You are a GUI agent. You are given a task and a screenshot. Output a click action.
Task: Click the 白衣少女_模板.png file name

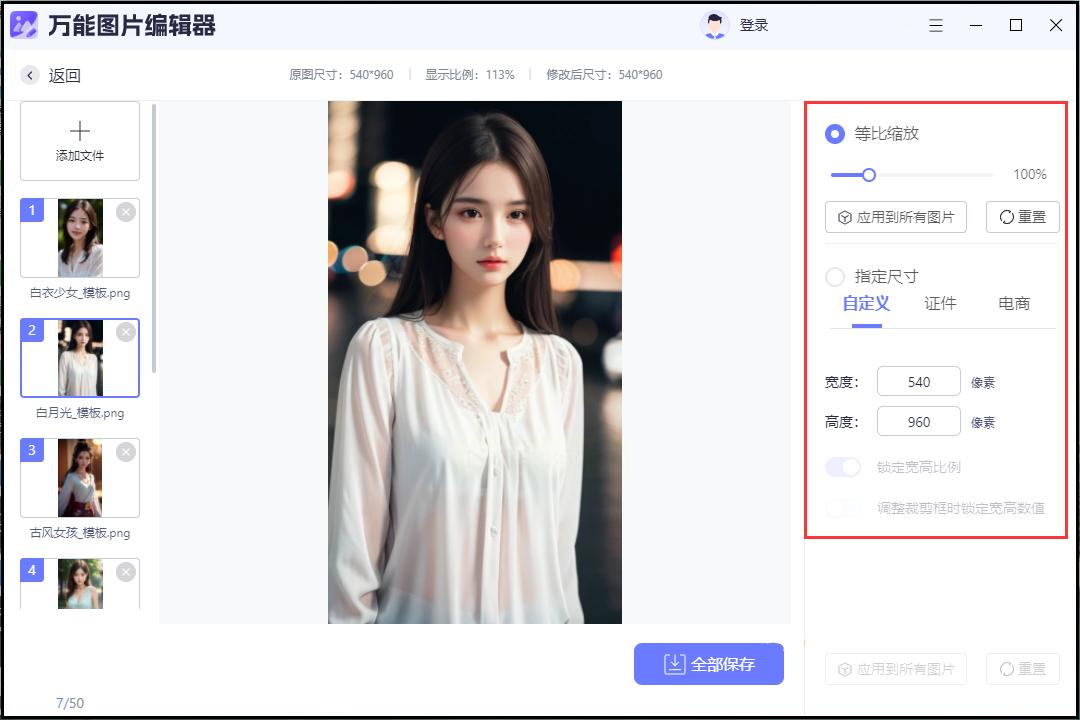click(80, 293)
